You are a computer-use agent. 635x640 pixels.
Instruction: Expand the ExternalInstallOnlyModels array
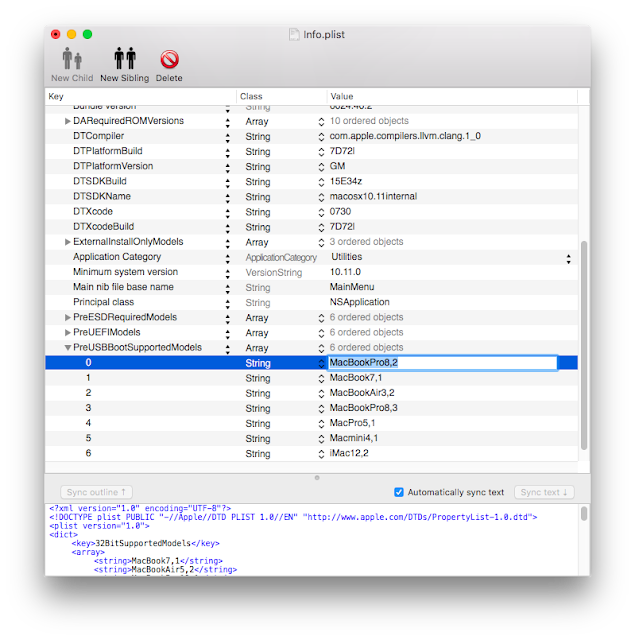coord(67,242)
